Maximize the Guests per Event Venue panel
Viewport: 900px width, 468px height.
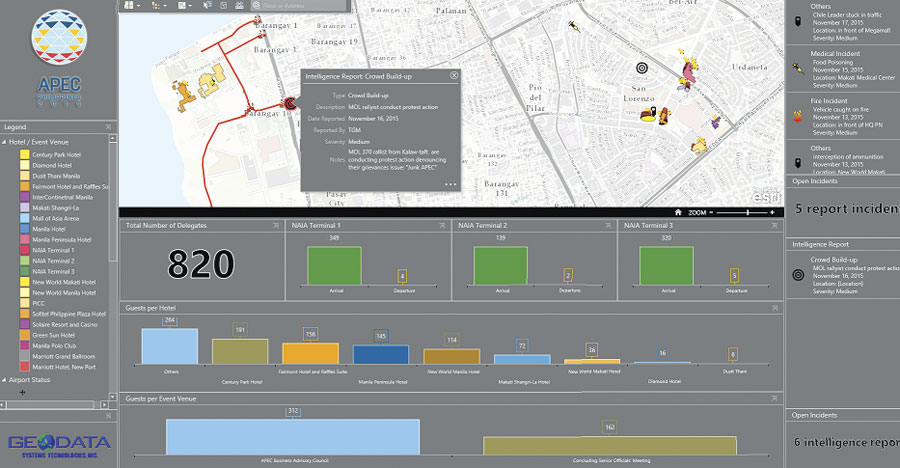click(x=774, y=398)
